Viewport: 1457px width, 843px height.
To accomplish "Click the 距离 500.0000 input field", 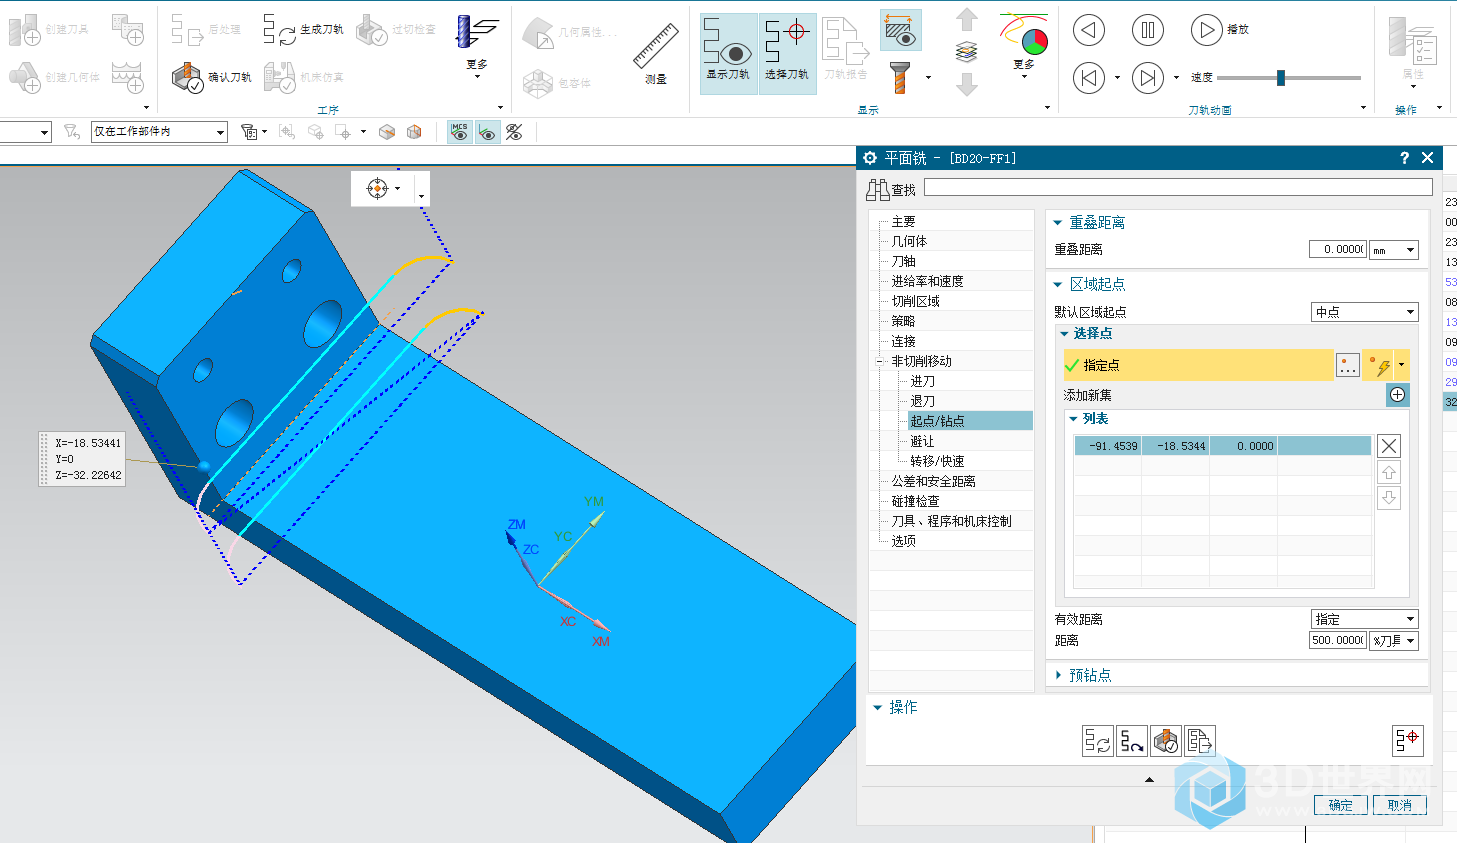I will click(1337, 641).
